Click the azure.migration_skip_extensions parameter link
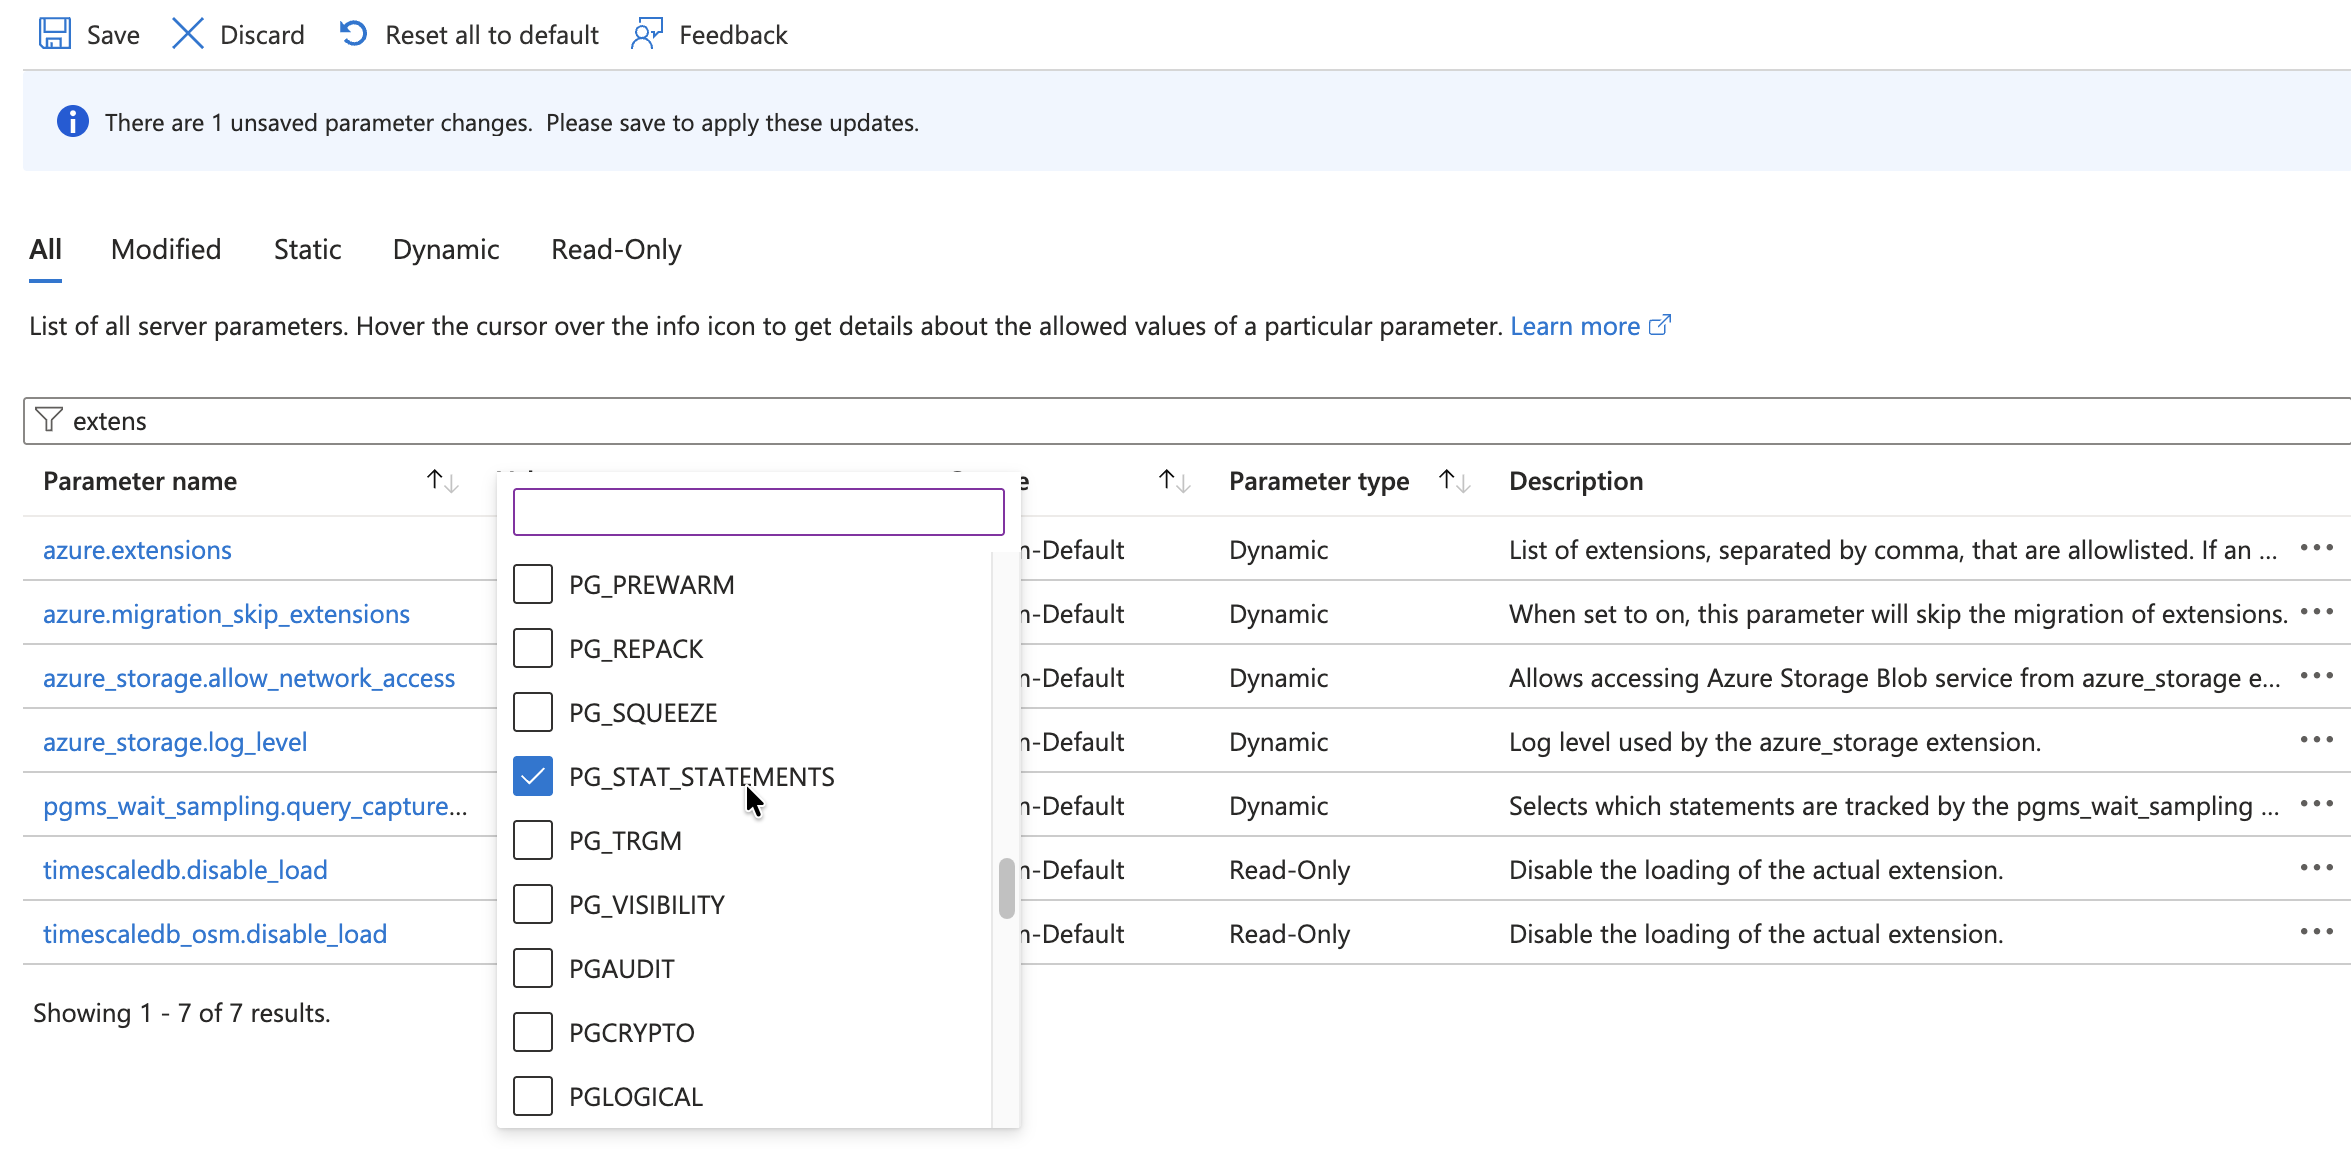 tap(226, 613)
